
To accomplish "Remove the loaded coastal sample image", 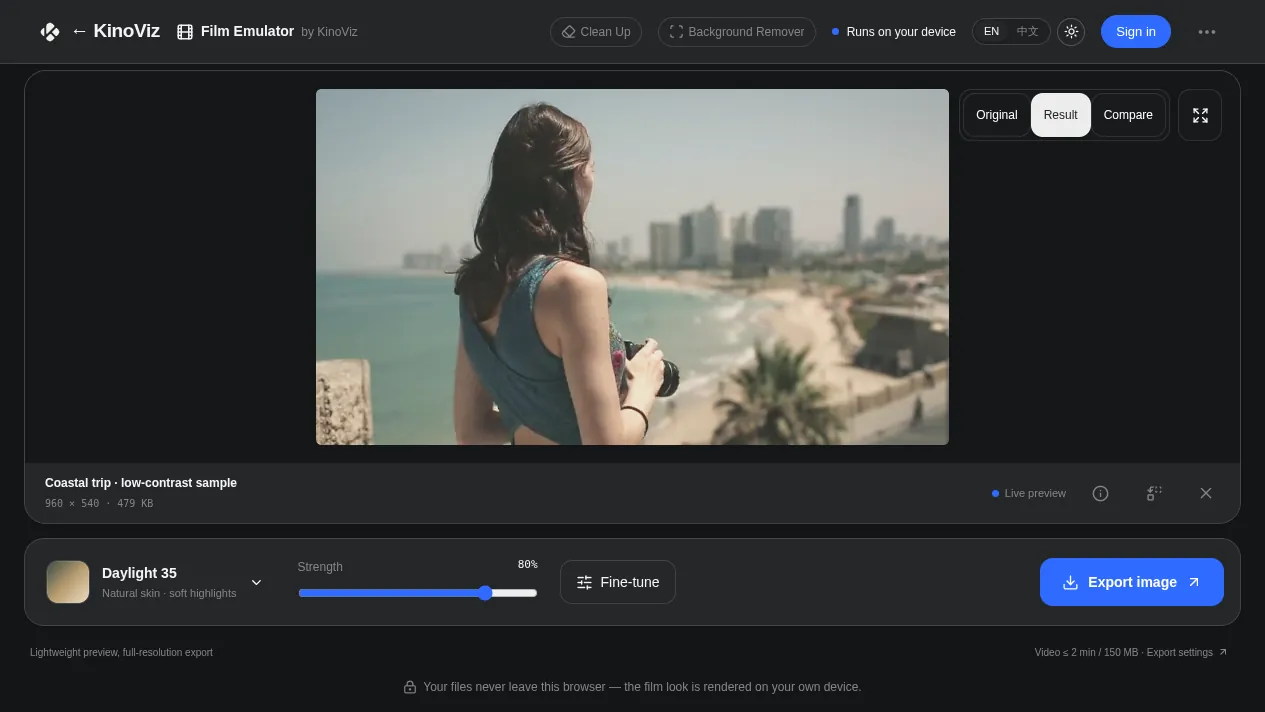I will click(x=1206, y=493).
